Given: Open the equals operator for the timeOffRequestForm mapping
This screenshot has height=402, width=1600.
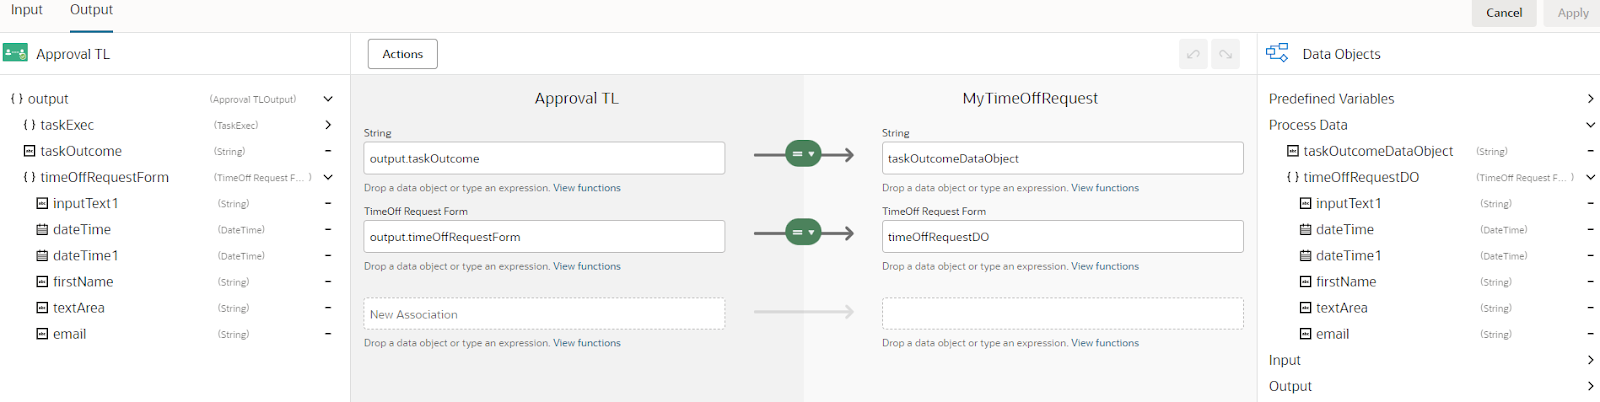Looking at the screenshot, I should pyautogui.click(x=803, y=233).
